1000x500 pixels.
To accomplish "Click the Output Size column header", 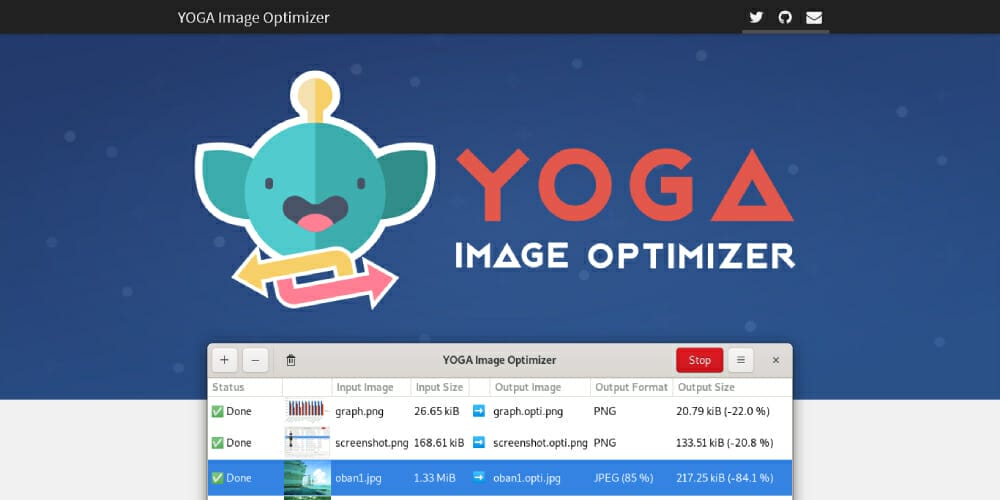I will pyautogui.click(x=732, y=387).
